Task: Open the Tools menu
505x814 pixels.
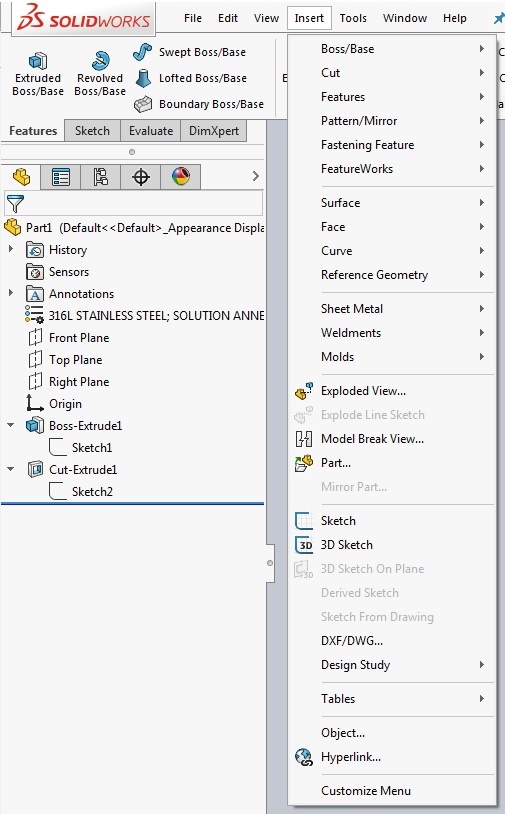Action: [353, 18]
